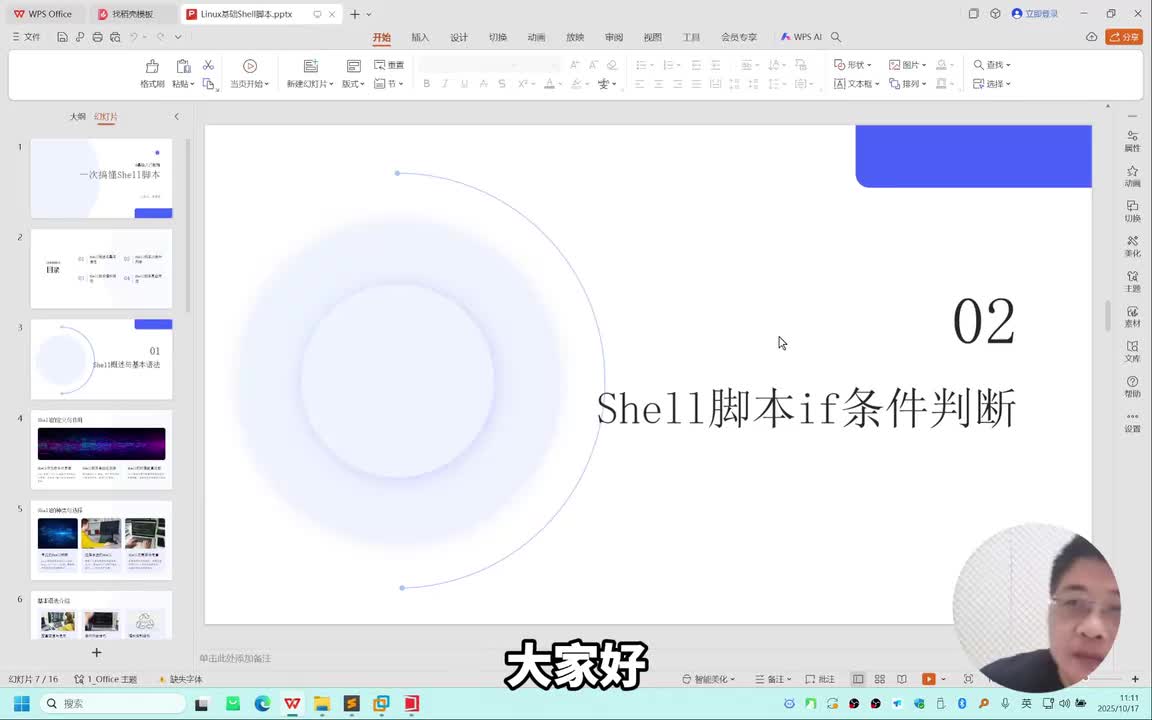This screenshot has width=1152, height=720.
Task: Open the Help (帮助) sidebar icon
Action: [1132, 386]
